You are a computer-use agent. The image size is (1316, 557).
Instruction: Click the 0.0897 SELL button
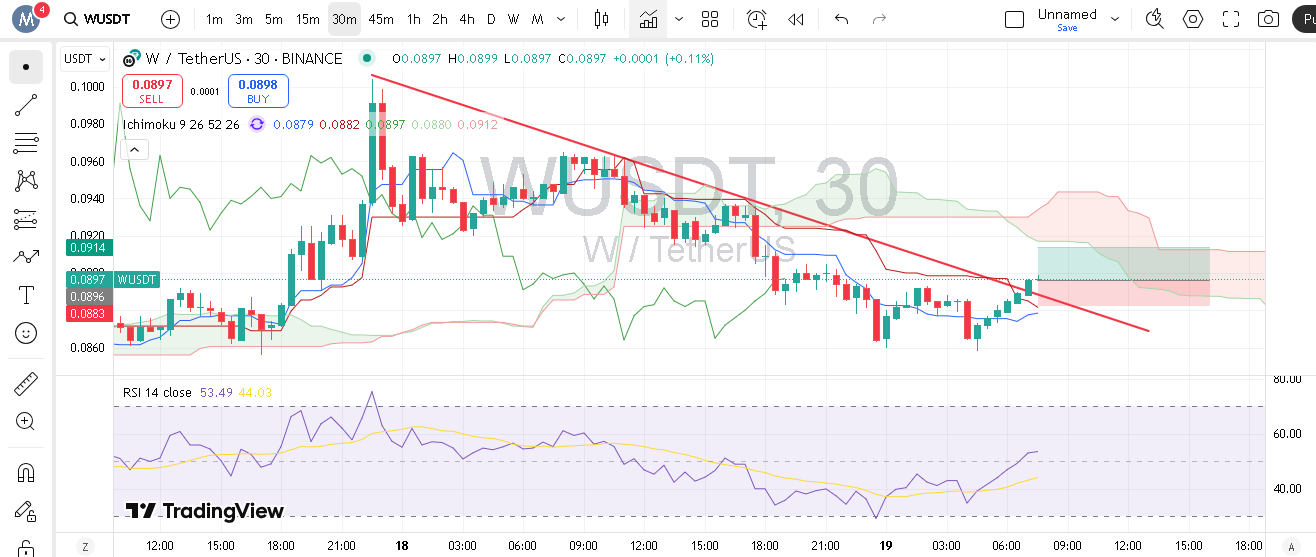pos(152,91)
